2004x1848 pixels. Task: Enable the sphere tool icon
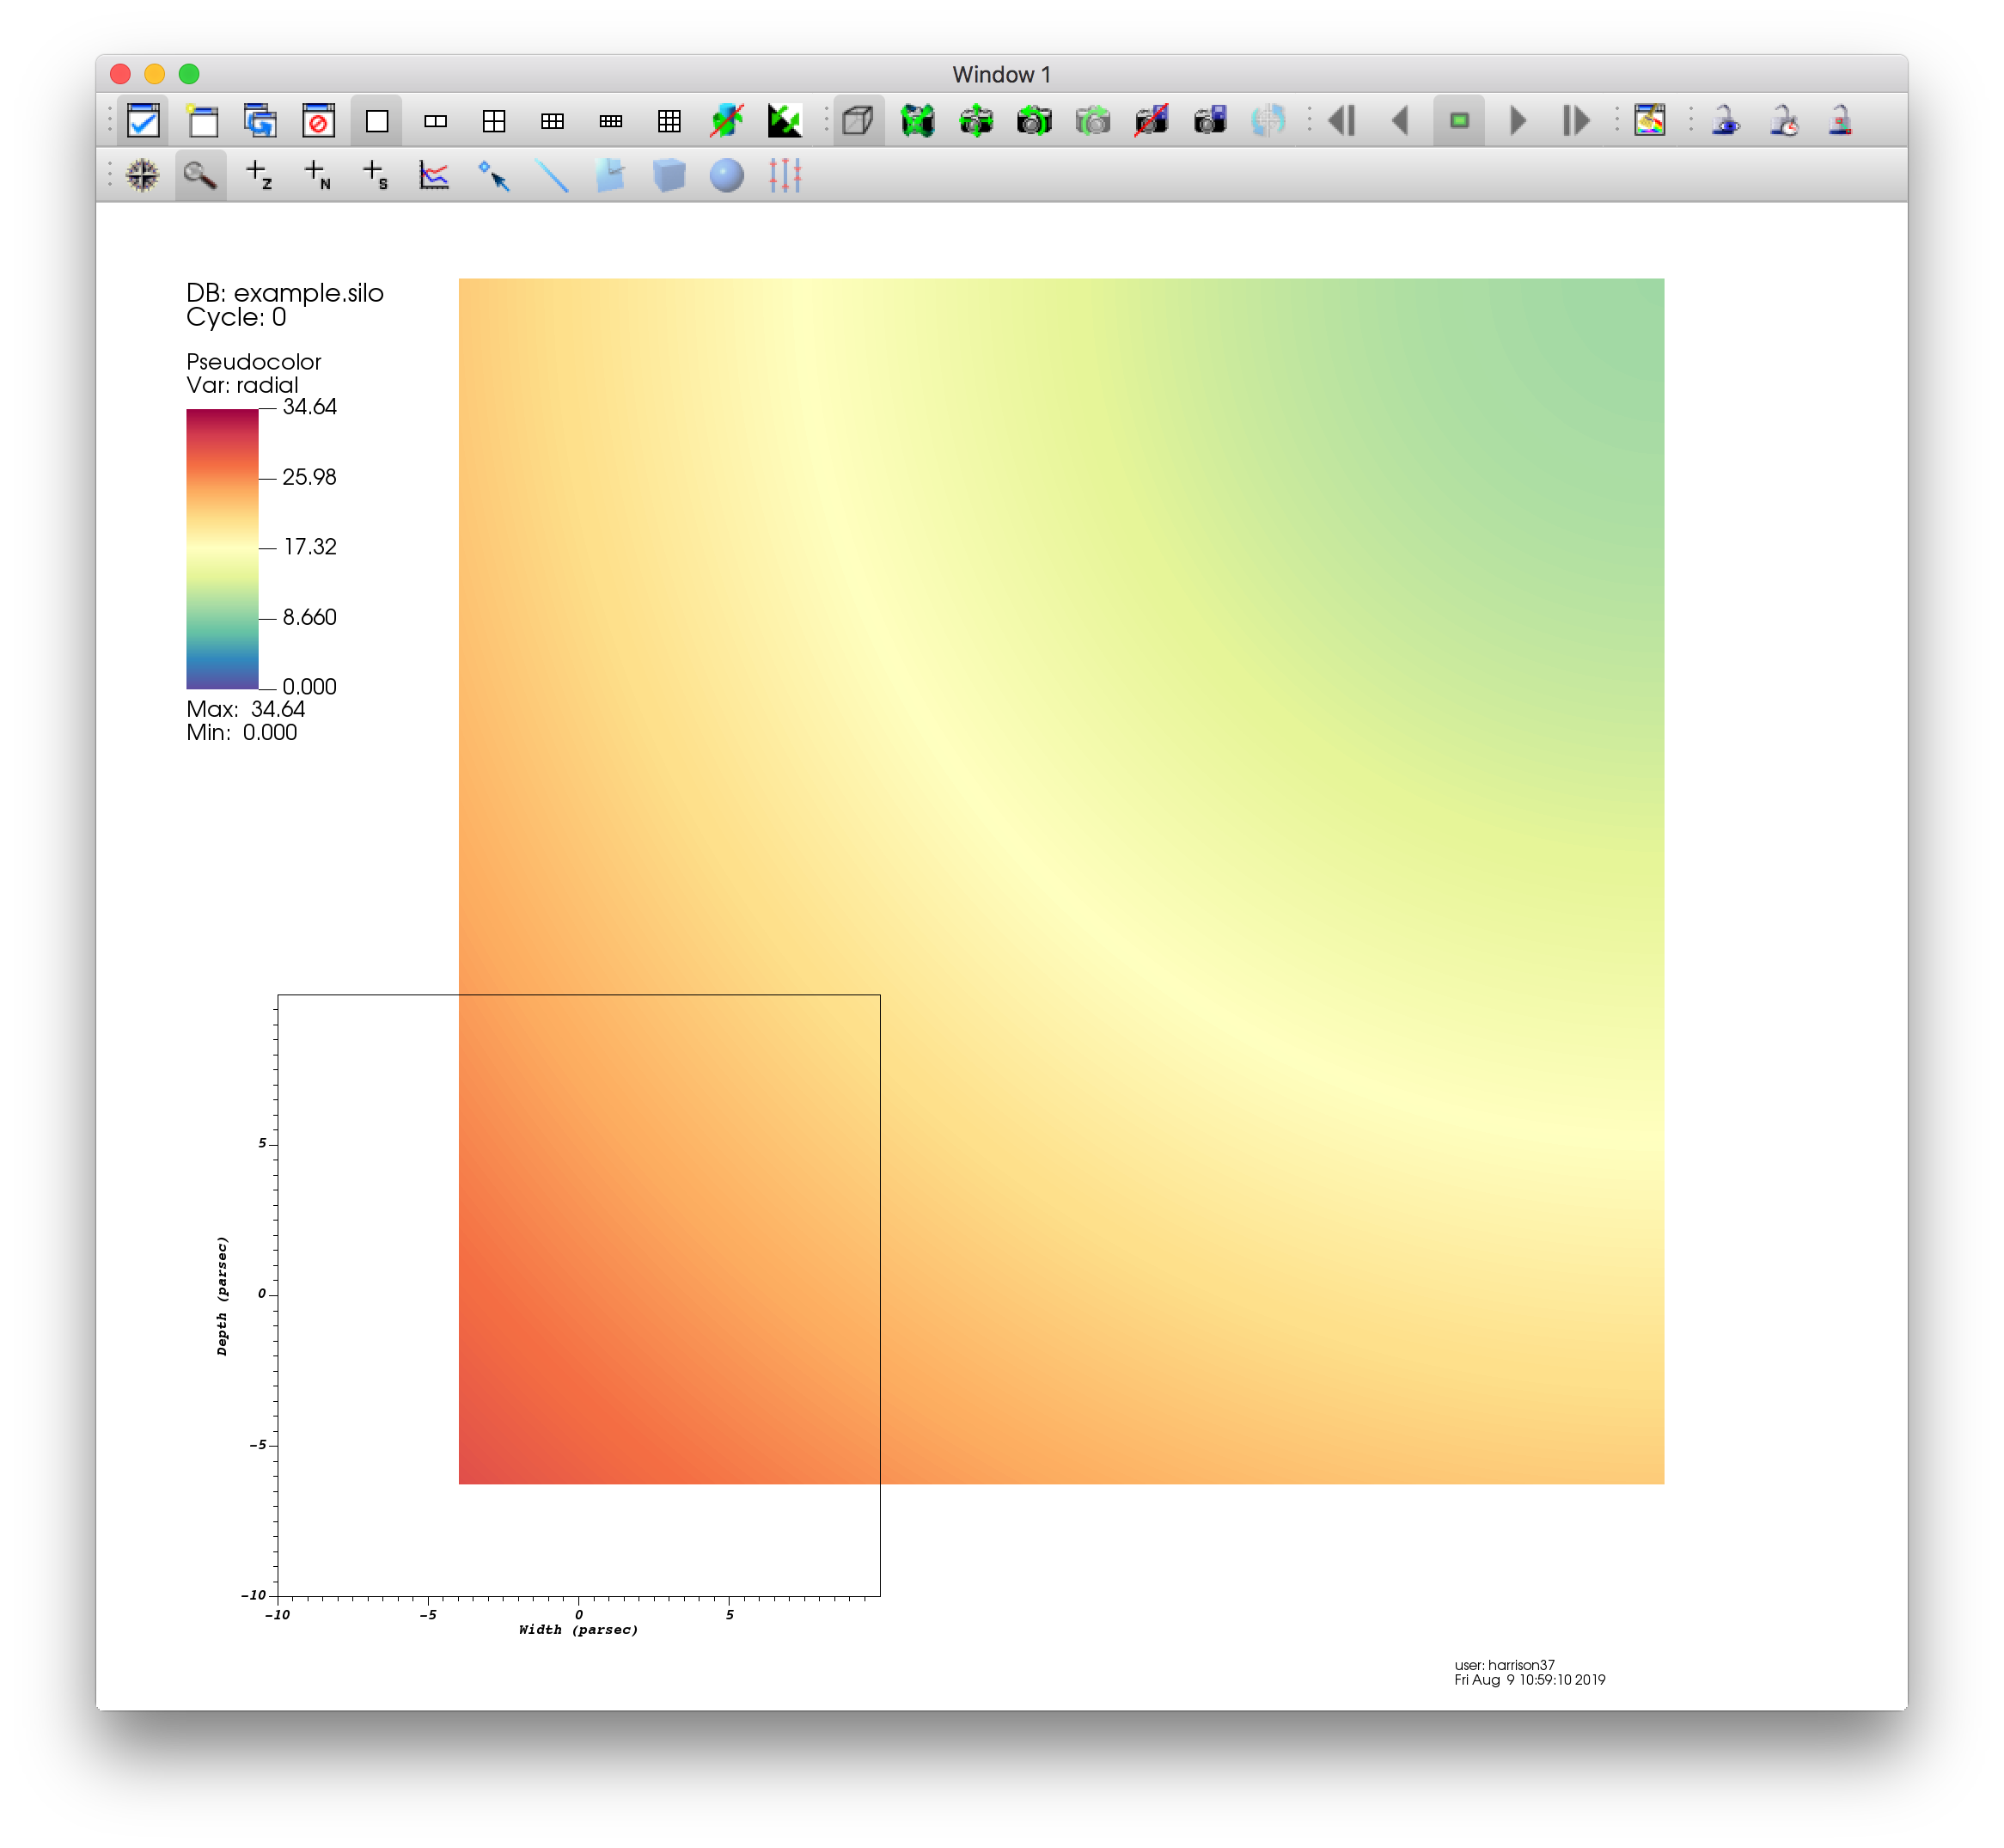pyautogui.click(x=727, y=175)
